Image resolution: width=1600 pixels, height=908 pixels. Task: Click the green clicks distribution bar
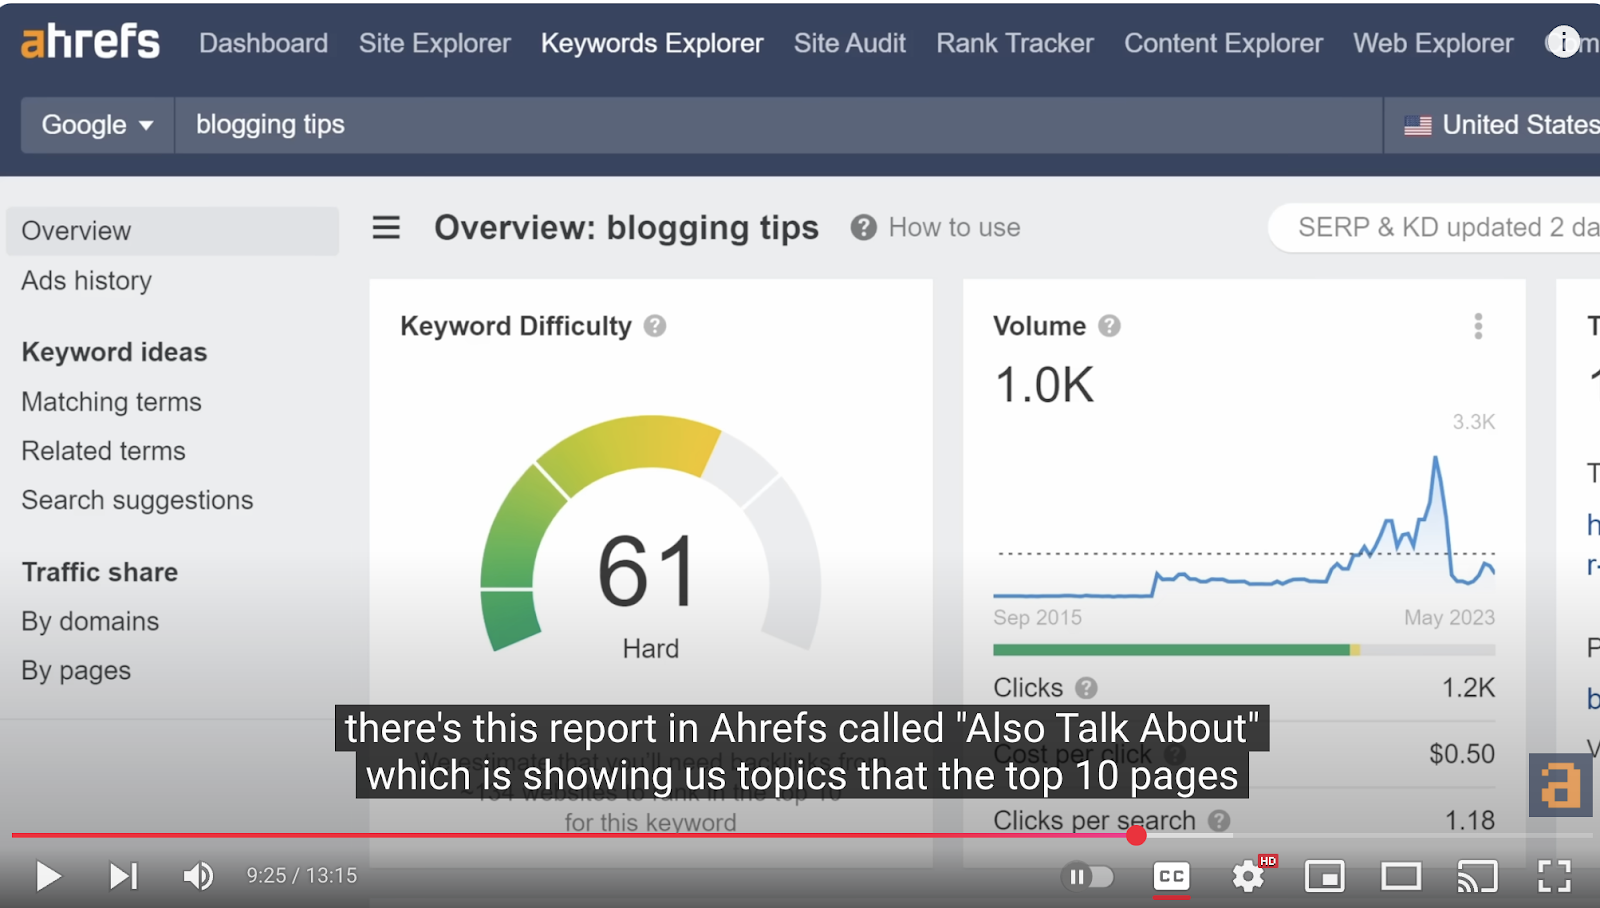1171,650
